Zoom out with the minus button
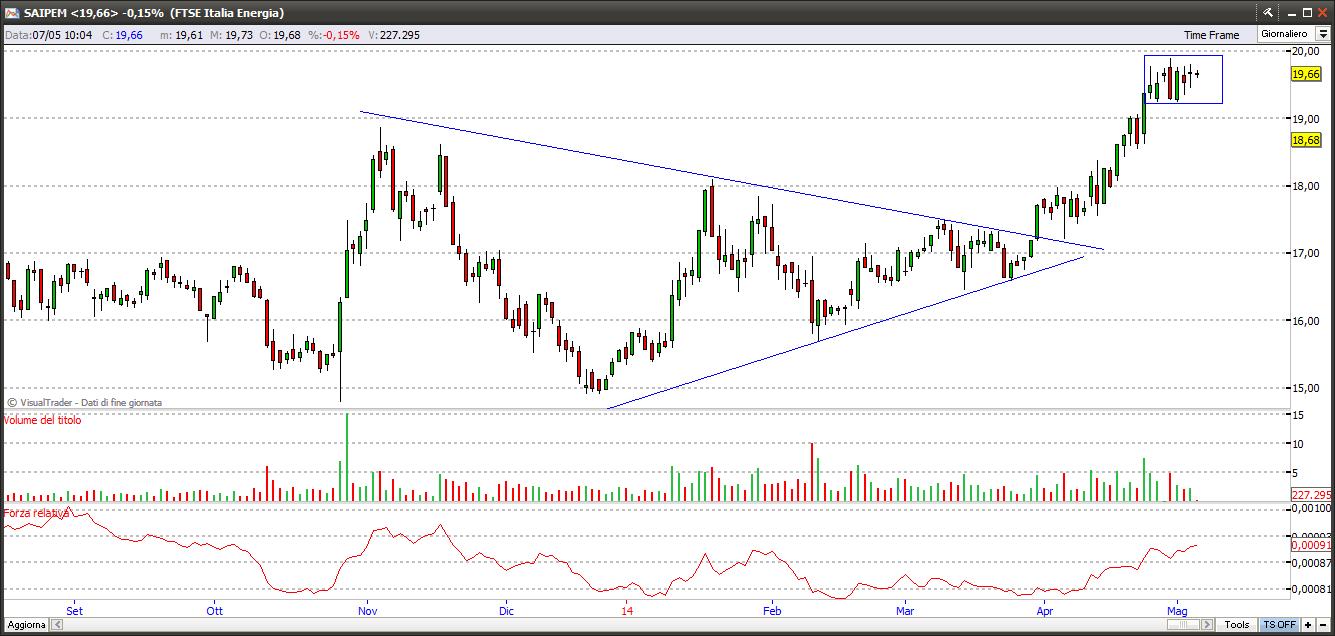Screen dimensions: 1335x636 (x=1324, y=625)
